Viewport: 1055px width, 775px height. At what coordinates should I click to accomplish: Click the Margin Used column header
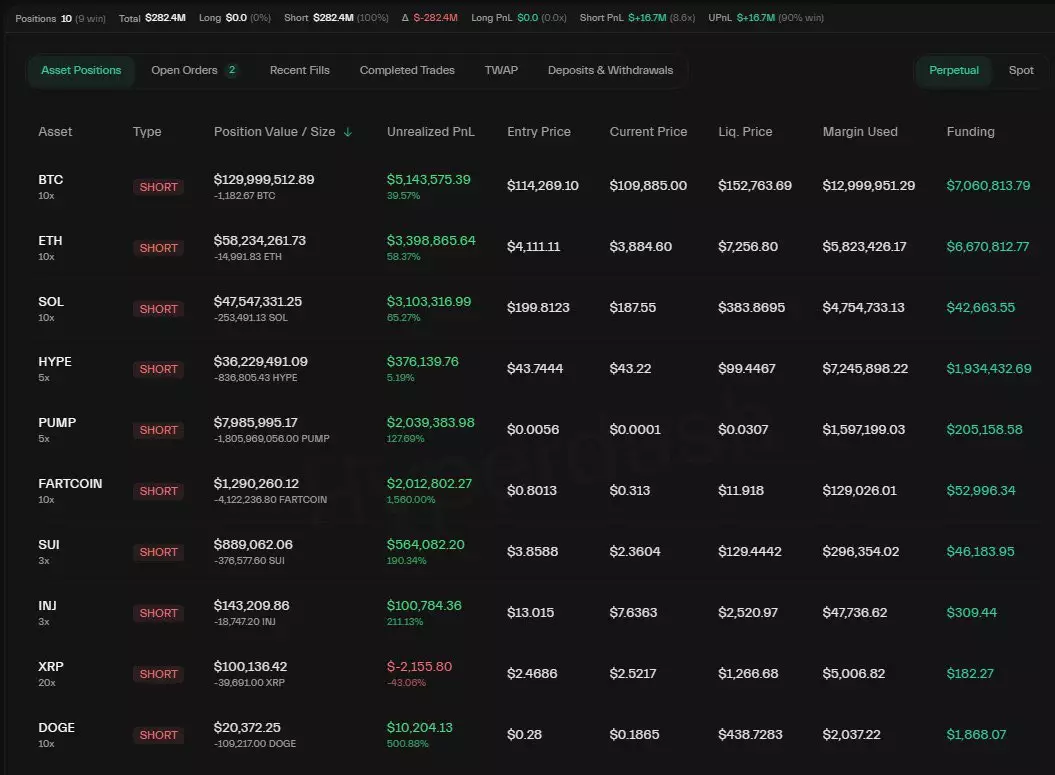tap(859, 132)
